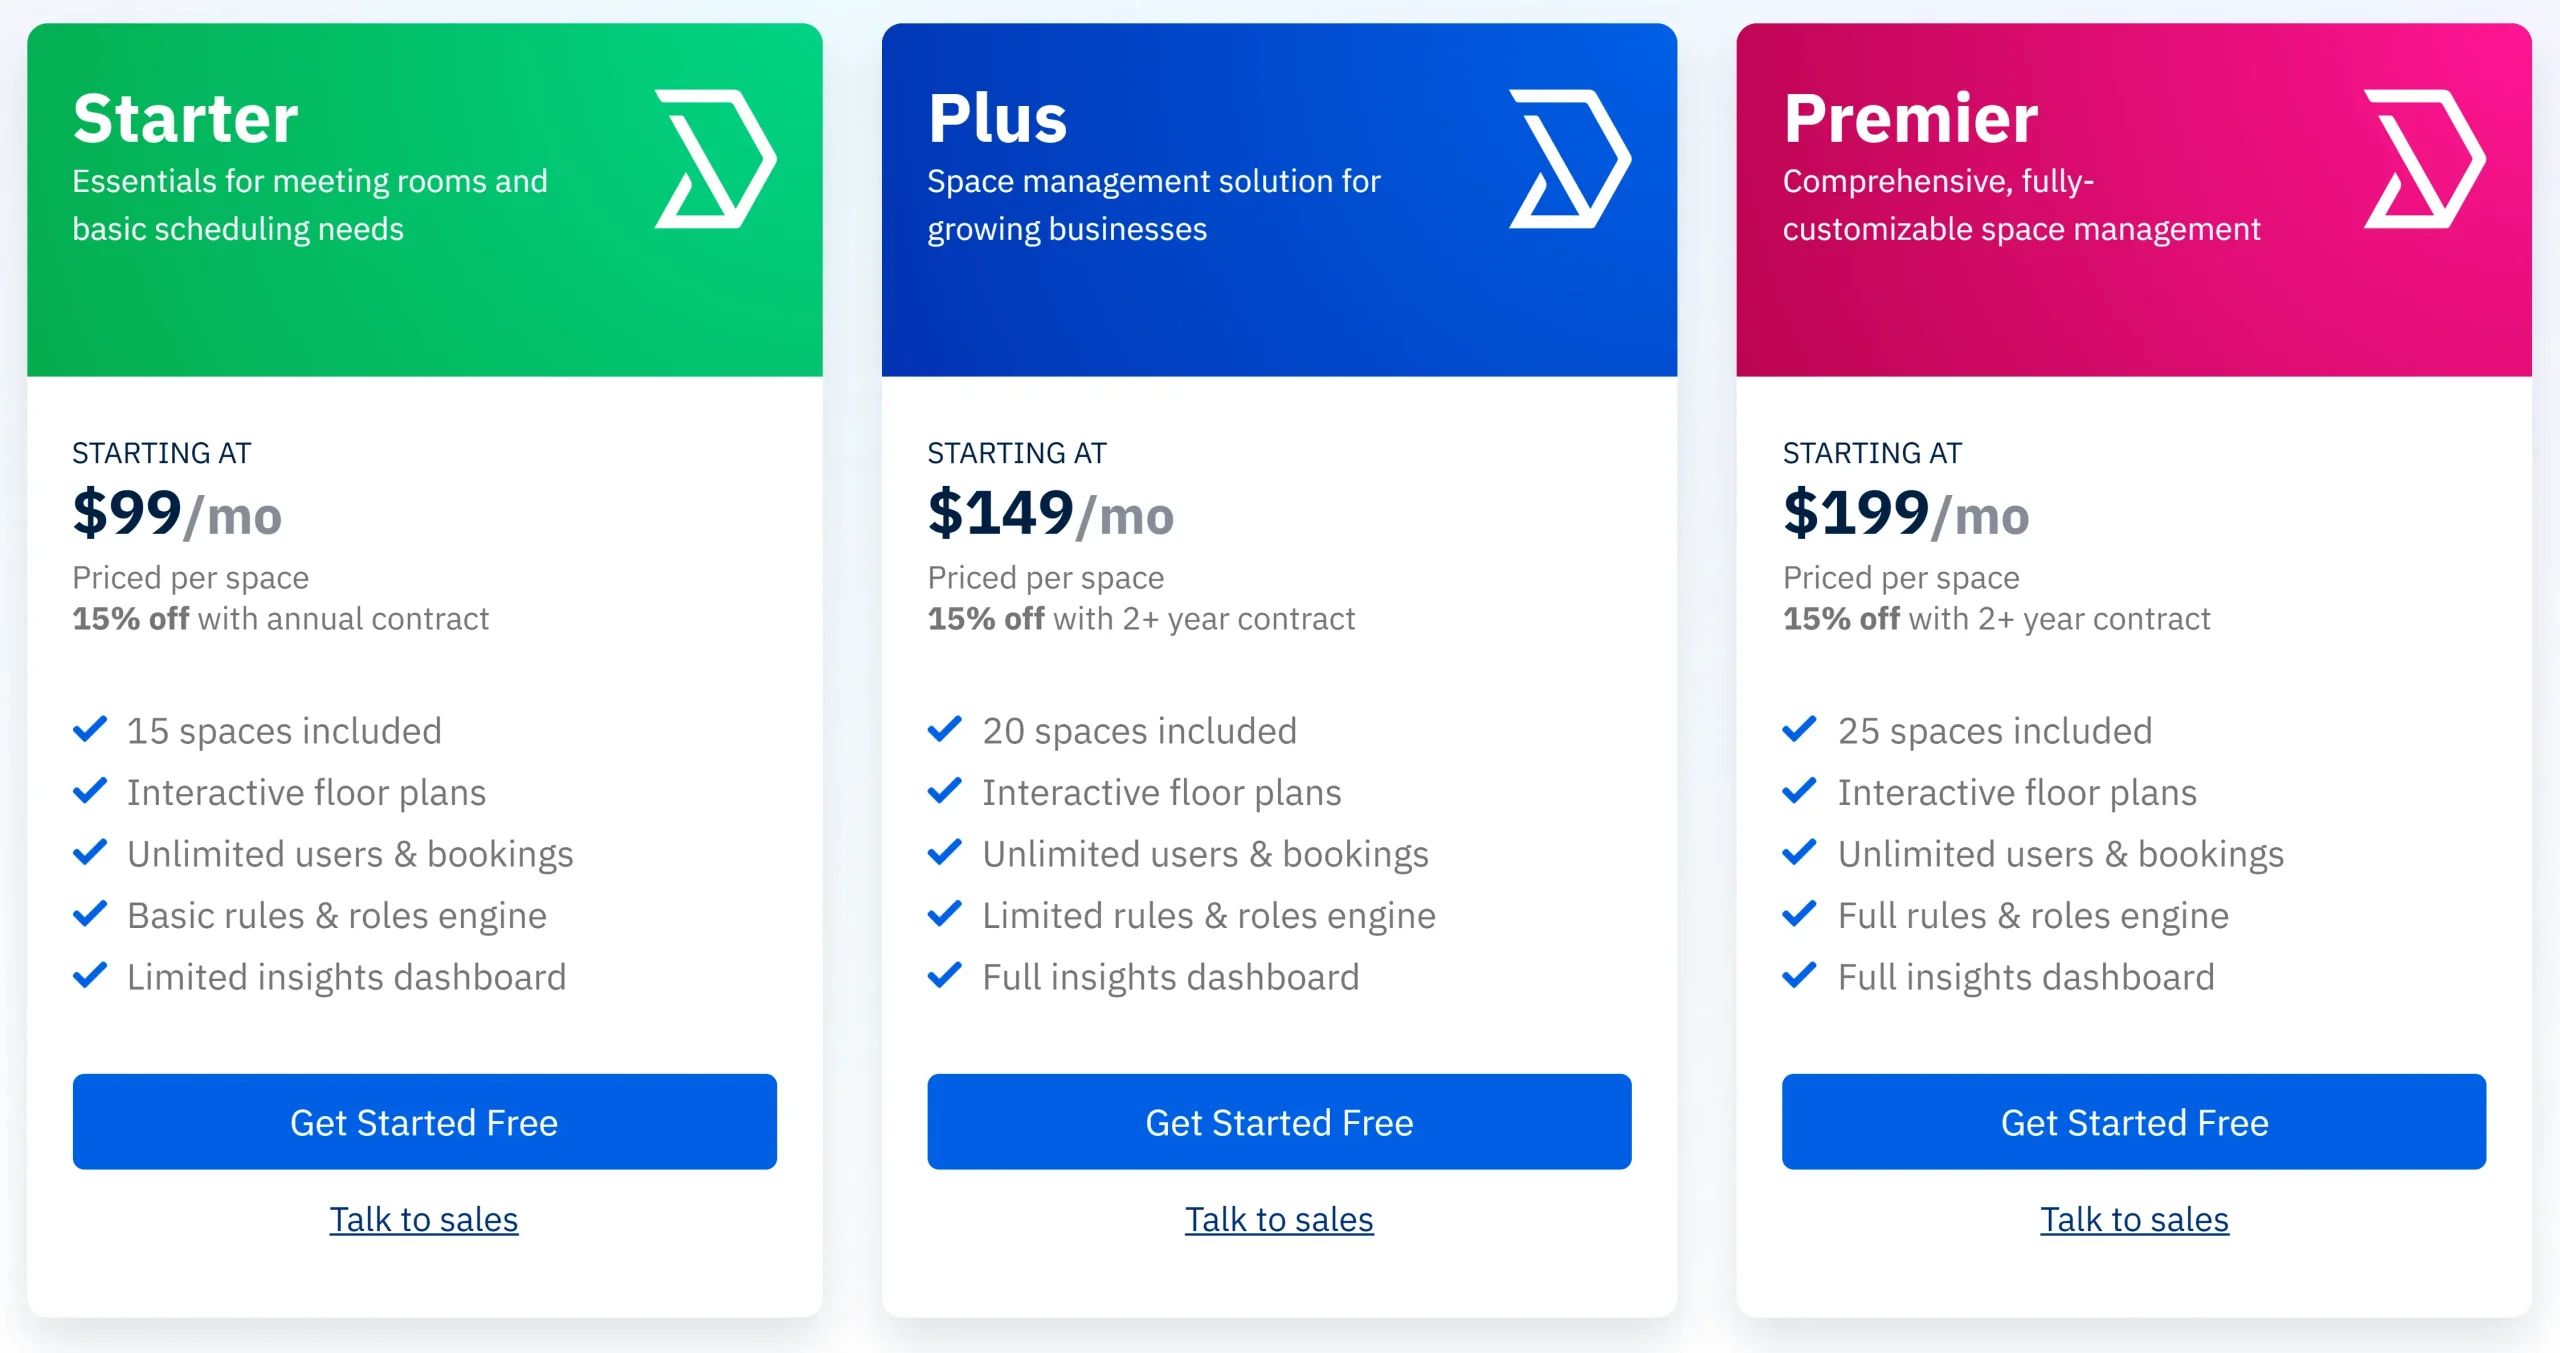Click the 15% off annual contract text on Starter
Screen dimensions: 2560x1353
(280, 618)
